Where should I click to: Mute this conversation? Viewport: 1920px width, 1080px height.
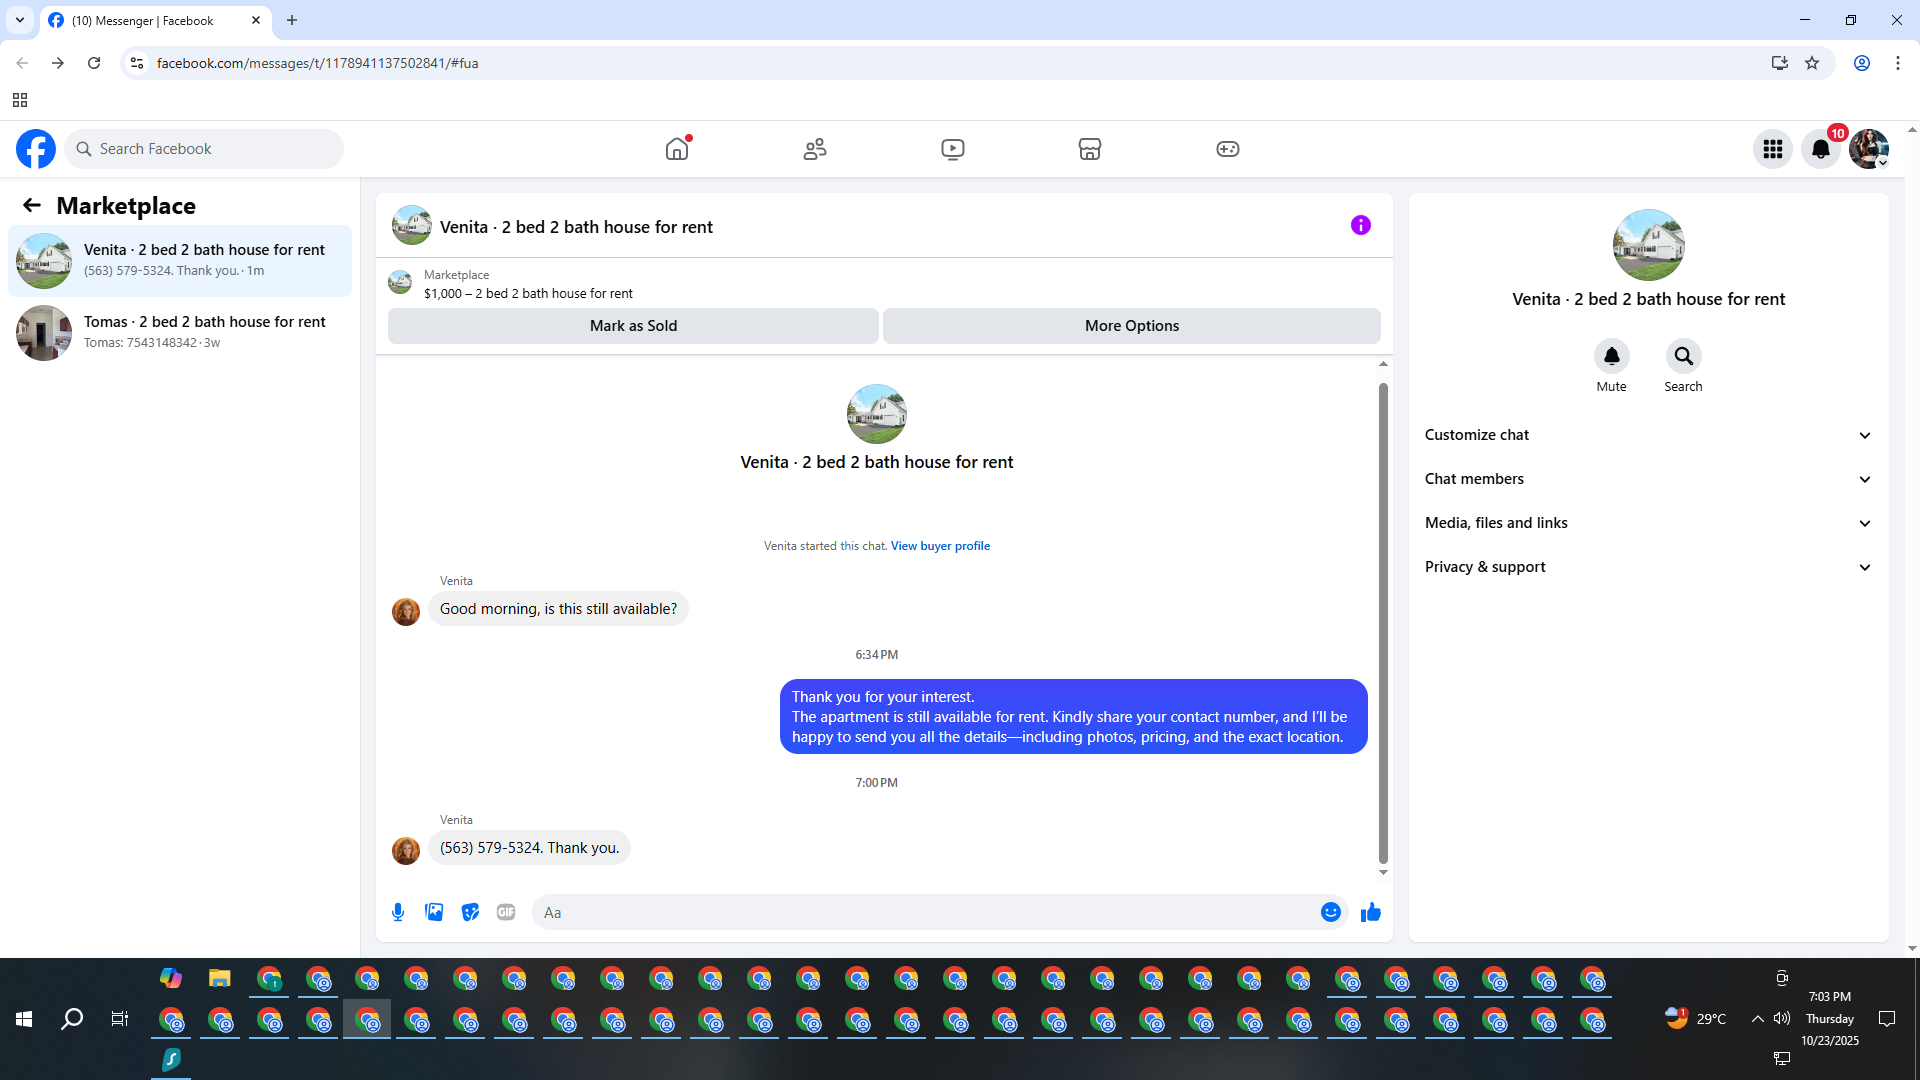(x=1611, y=356)
